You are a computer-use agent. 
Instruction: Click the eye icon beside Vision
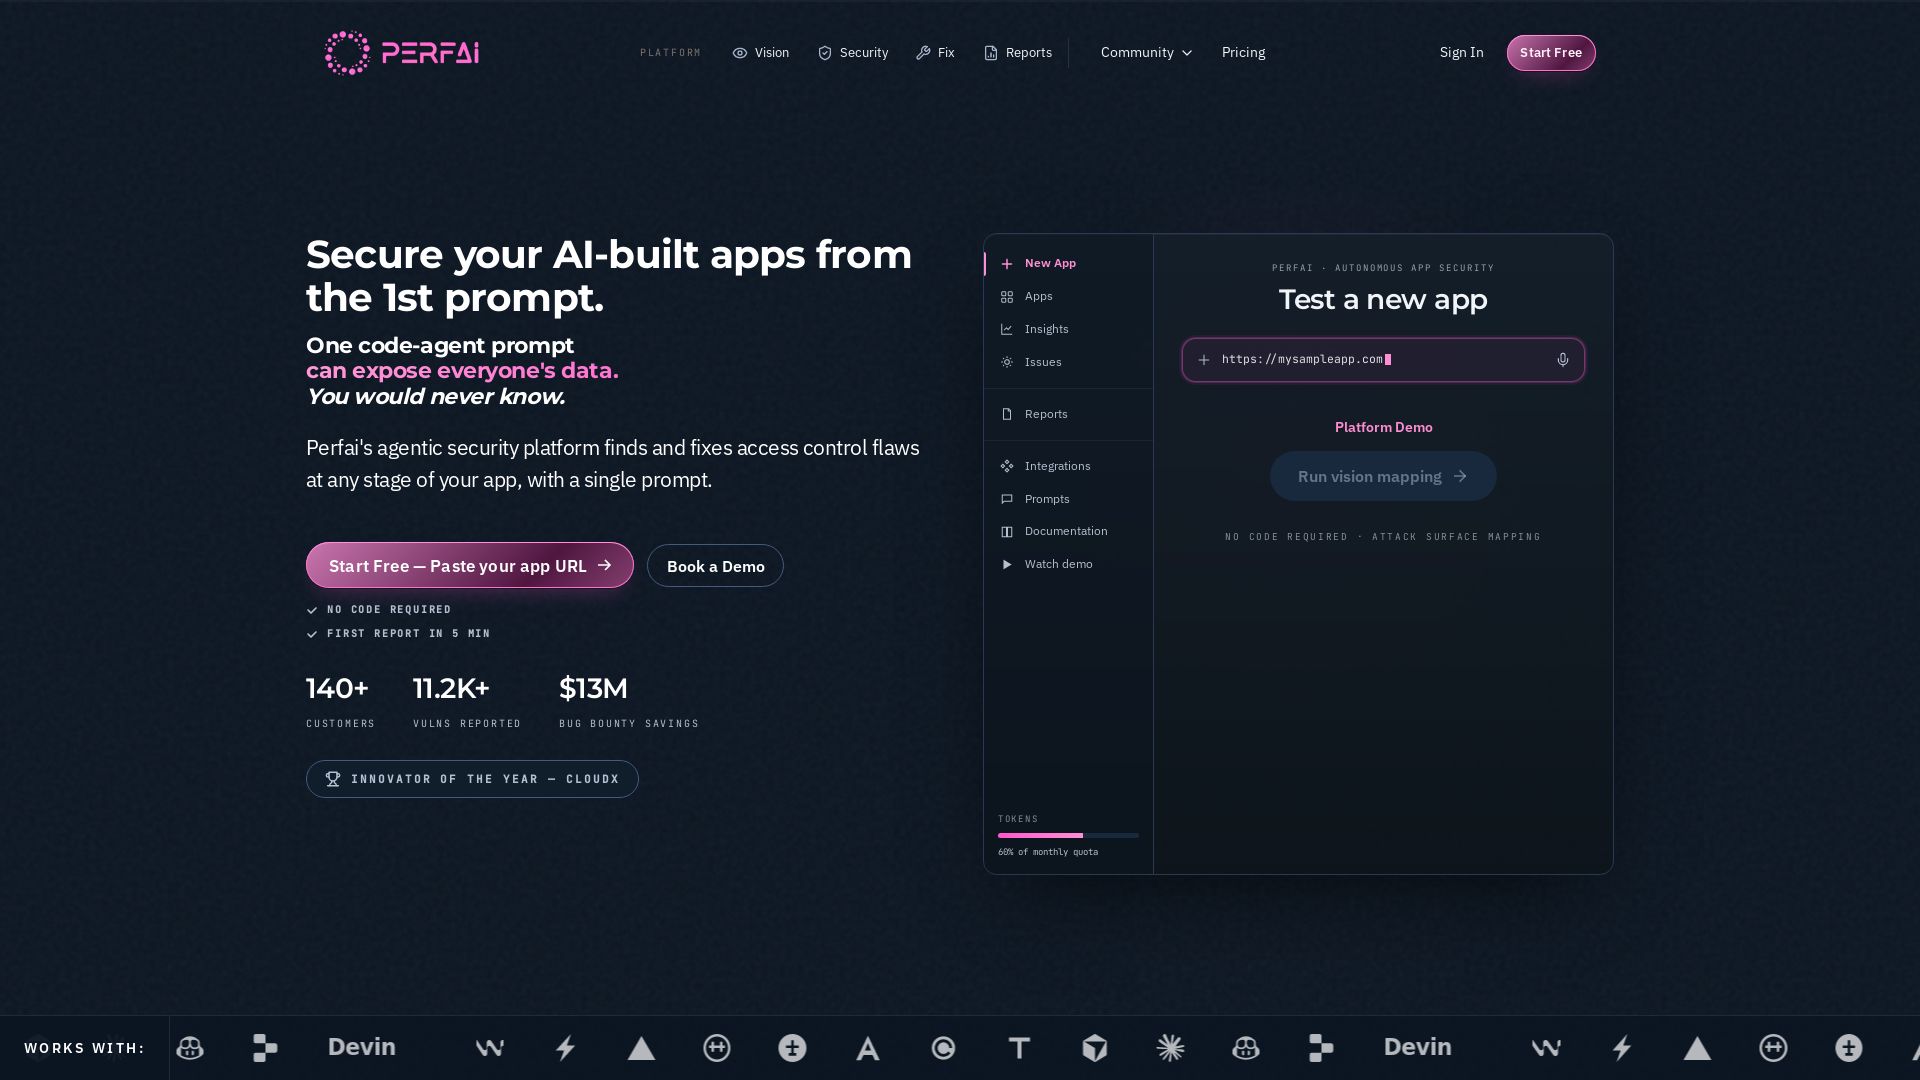click(740, 53)
